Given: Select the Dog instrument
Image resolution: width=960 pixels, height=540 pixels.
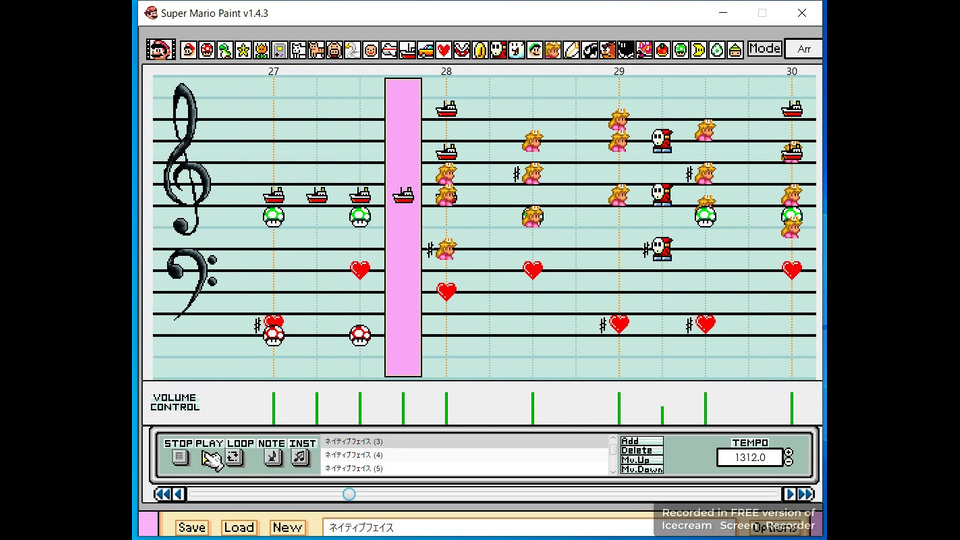Looking at the screenshot, I should tap(298, 50).
